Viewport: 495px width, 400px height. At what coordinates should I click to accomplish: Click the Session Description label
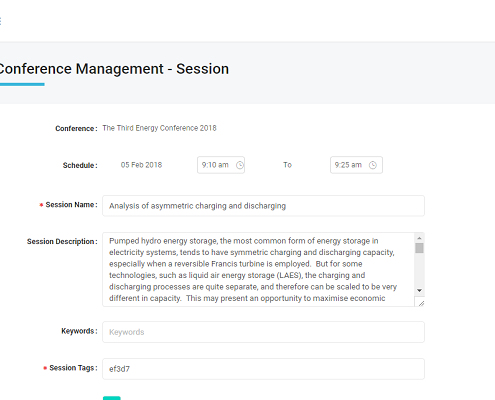(x=62, y=241)
